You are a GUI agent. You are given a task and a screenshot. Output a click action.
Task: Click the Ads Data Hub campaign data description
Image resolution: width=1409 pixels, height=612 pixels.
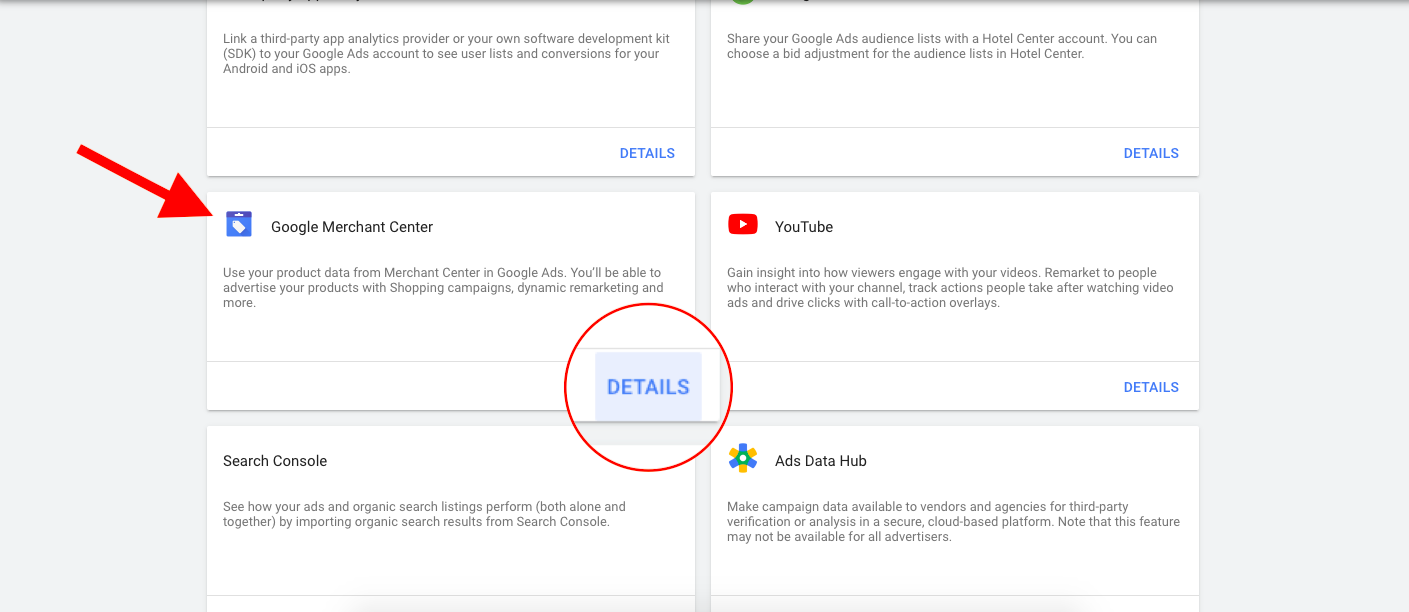(953, 521)
